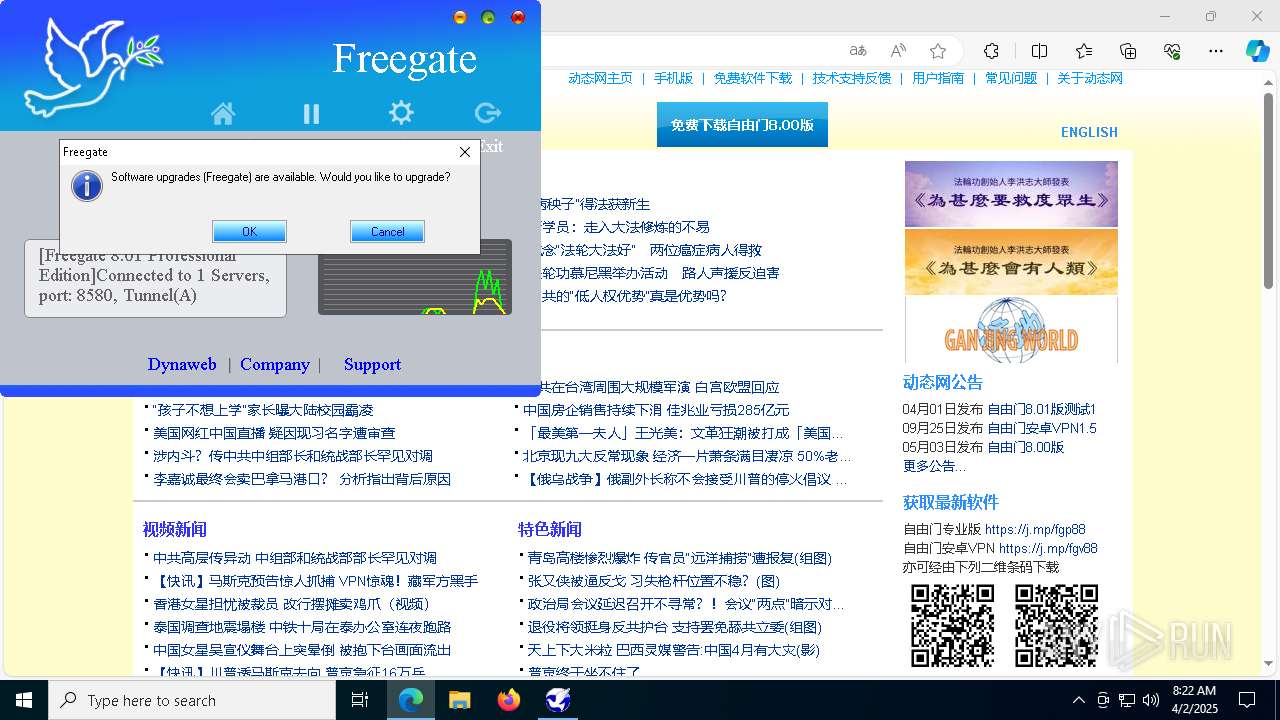This screenshot has height=720, width=1280.
Task: Open the 退役将领挺身反共护台 article
Action: coord(675,627)
